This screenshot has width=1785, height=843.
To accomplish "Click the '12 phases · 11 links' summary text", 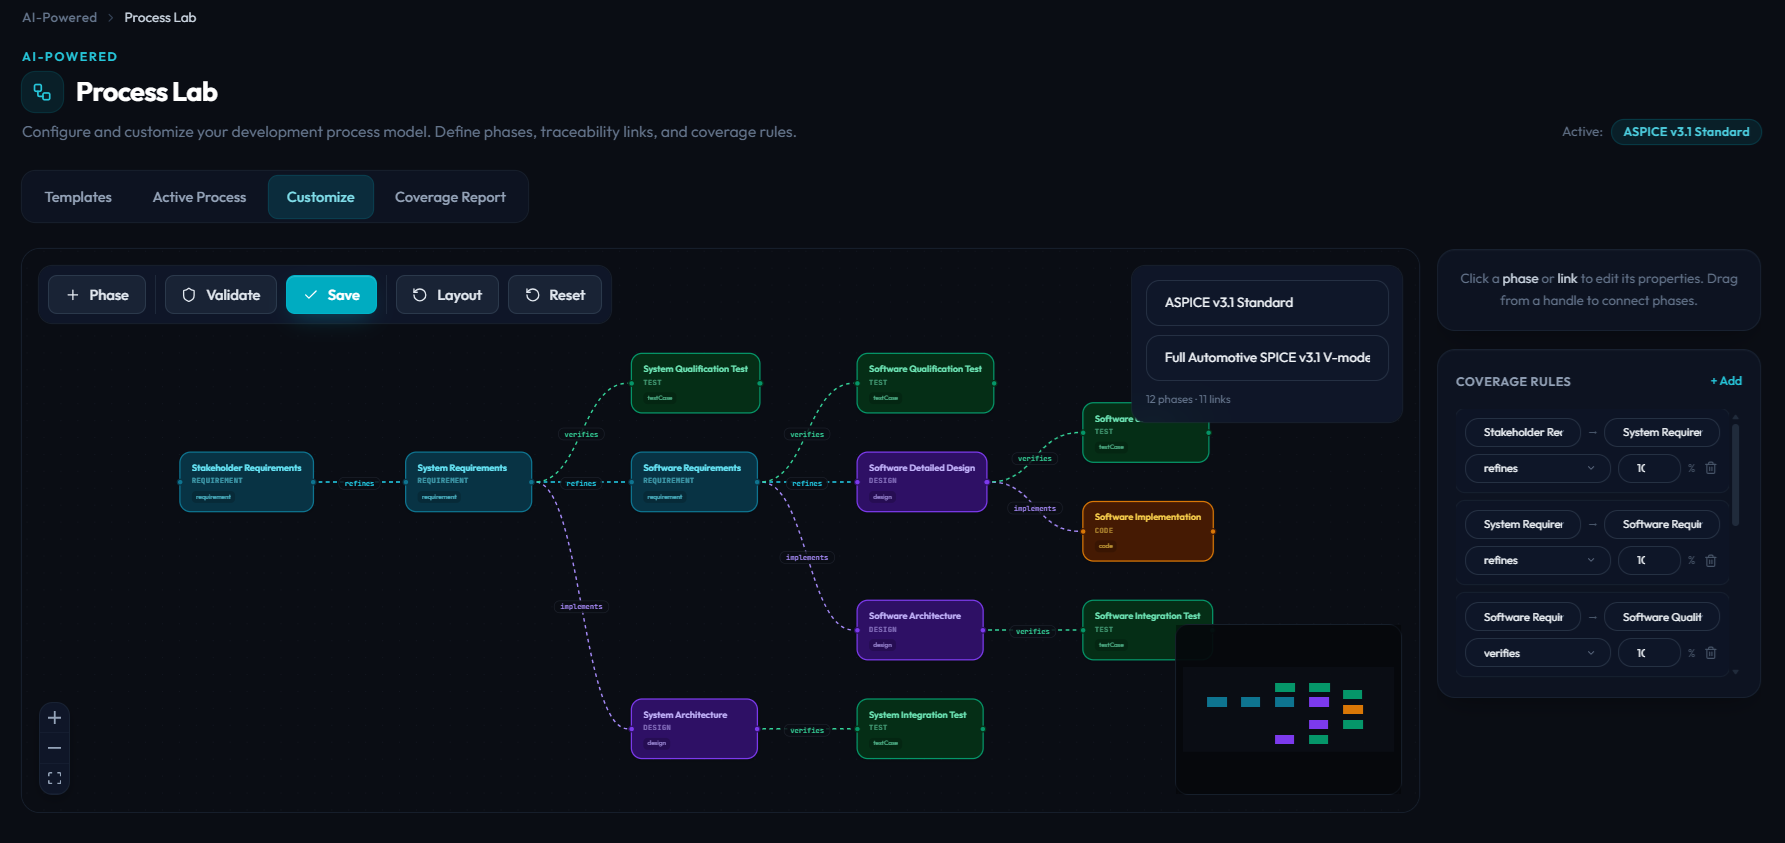I will (x=1188, y=399).
